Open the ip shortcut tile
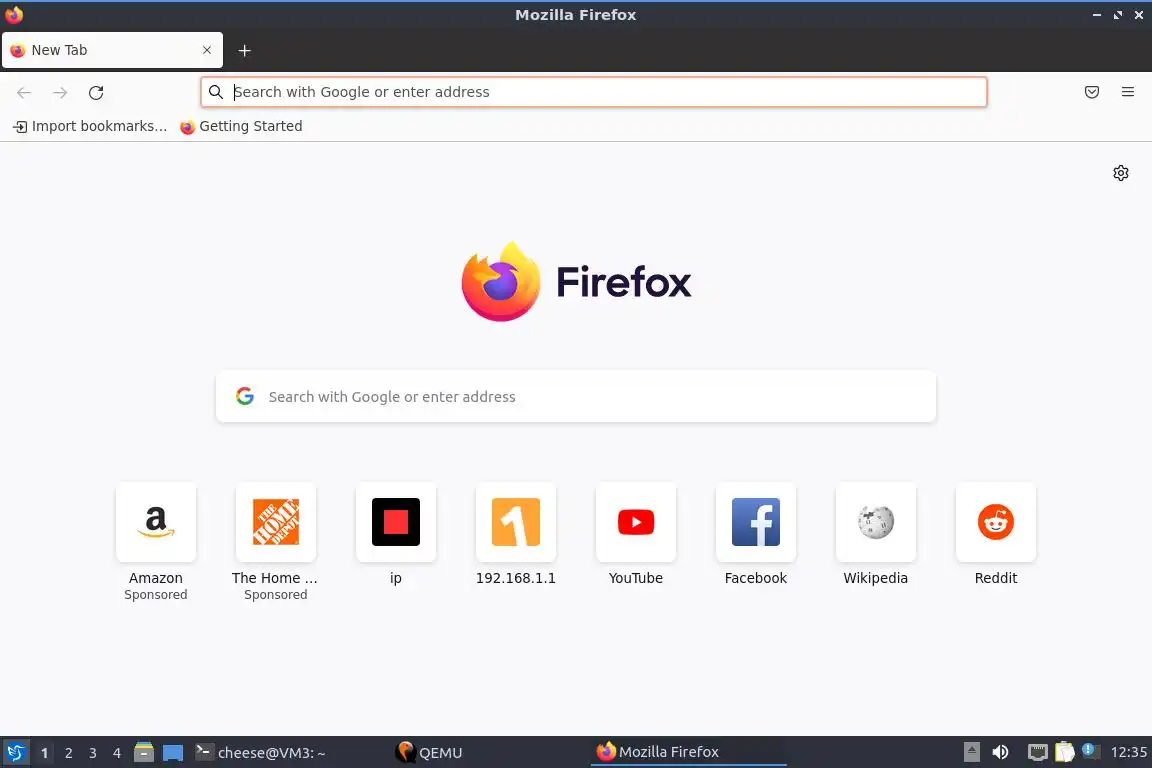Screen dimensions: 1152x768 [x=395, y=522]
